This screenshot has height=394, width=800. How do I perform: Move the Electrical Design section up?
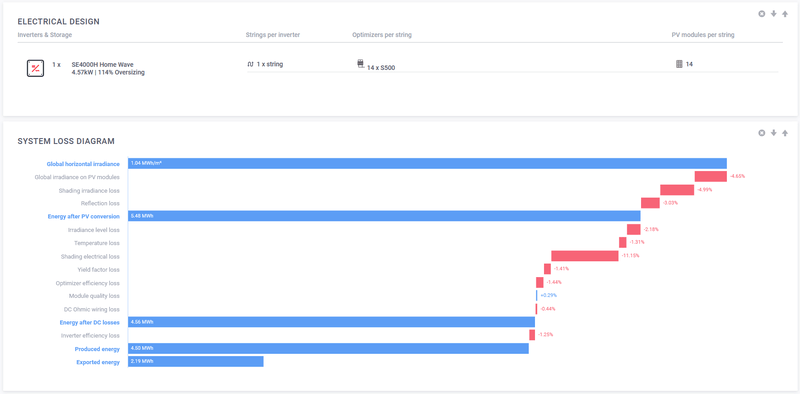(x=785, y=14)
